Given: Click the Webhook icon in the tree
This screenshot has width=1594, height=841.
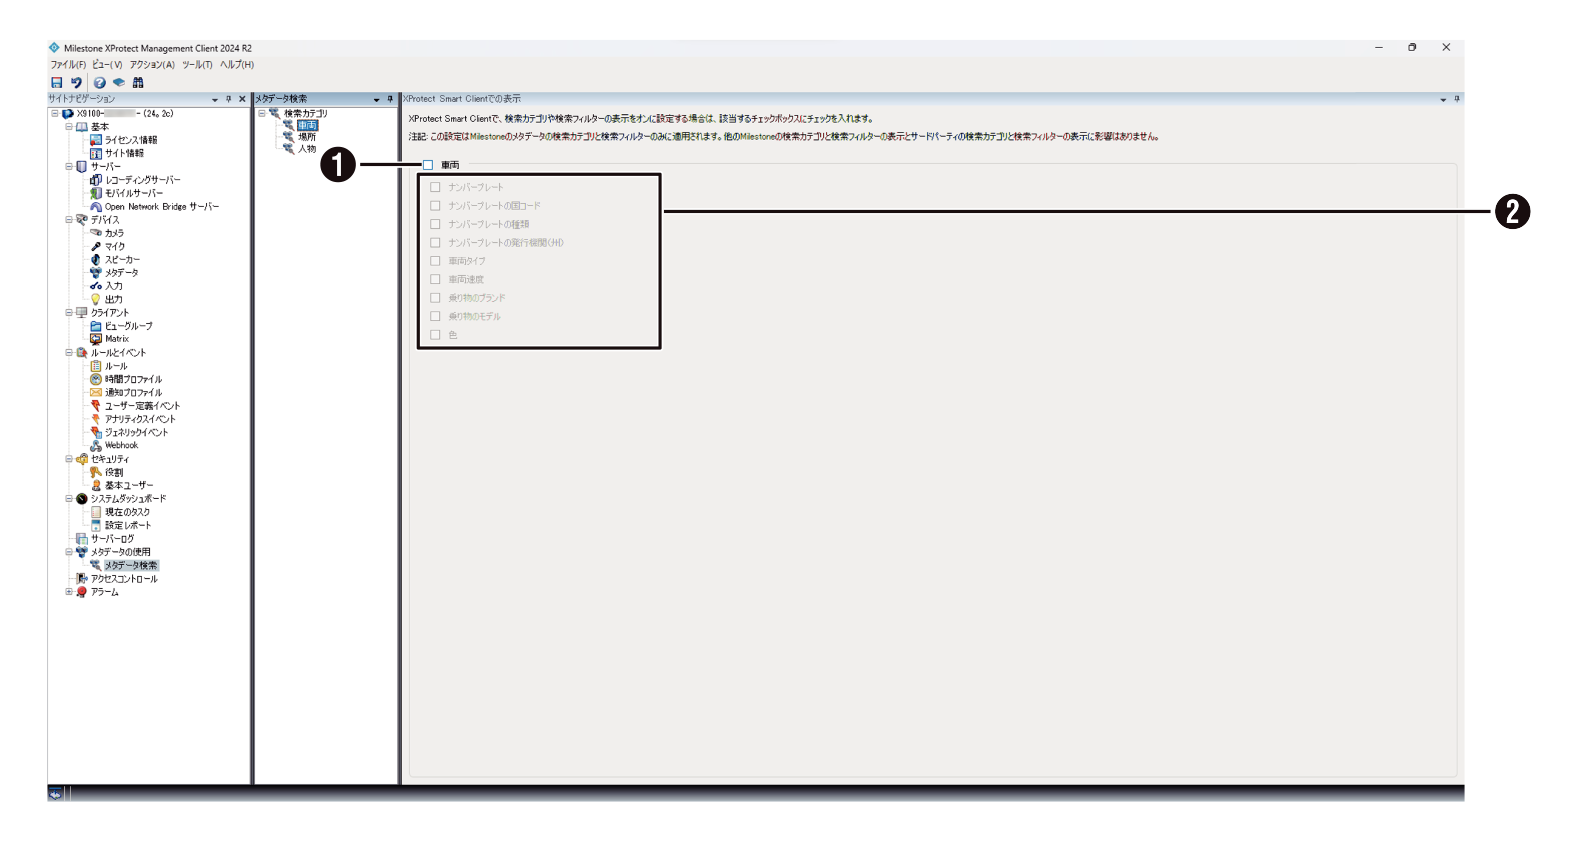Looking at the screenshot, I should 96,445.
